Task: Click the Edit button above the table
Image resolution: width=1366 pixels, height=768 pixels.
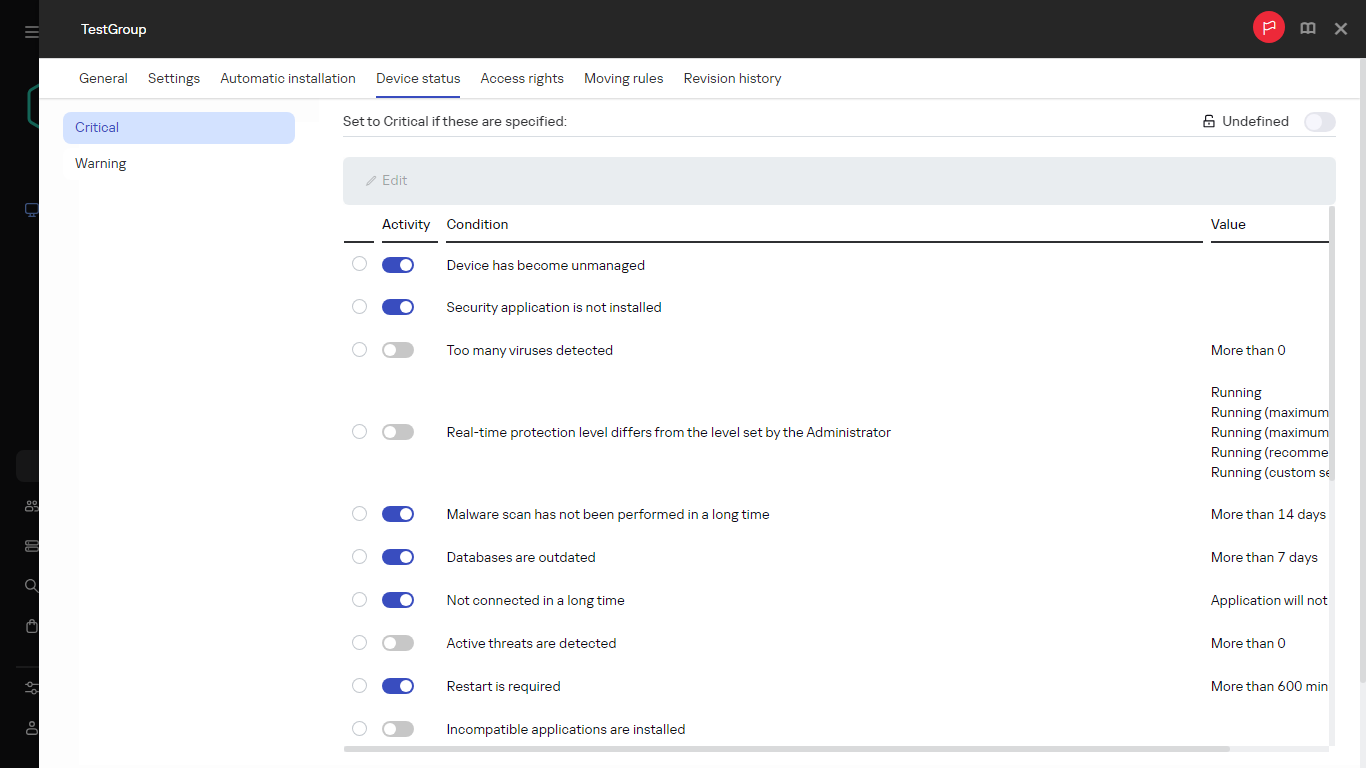Action: pos(387,180)
